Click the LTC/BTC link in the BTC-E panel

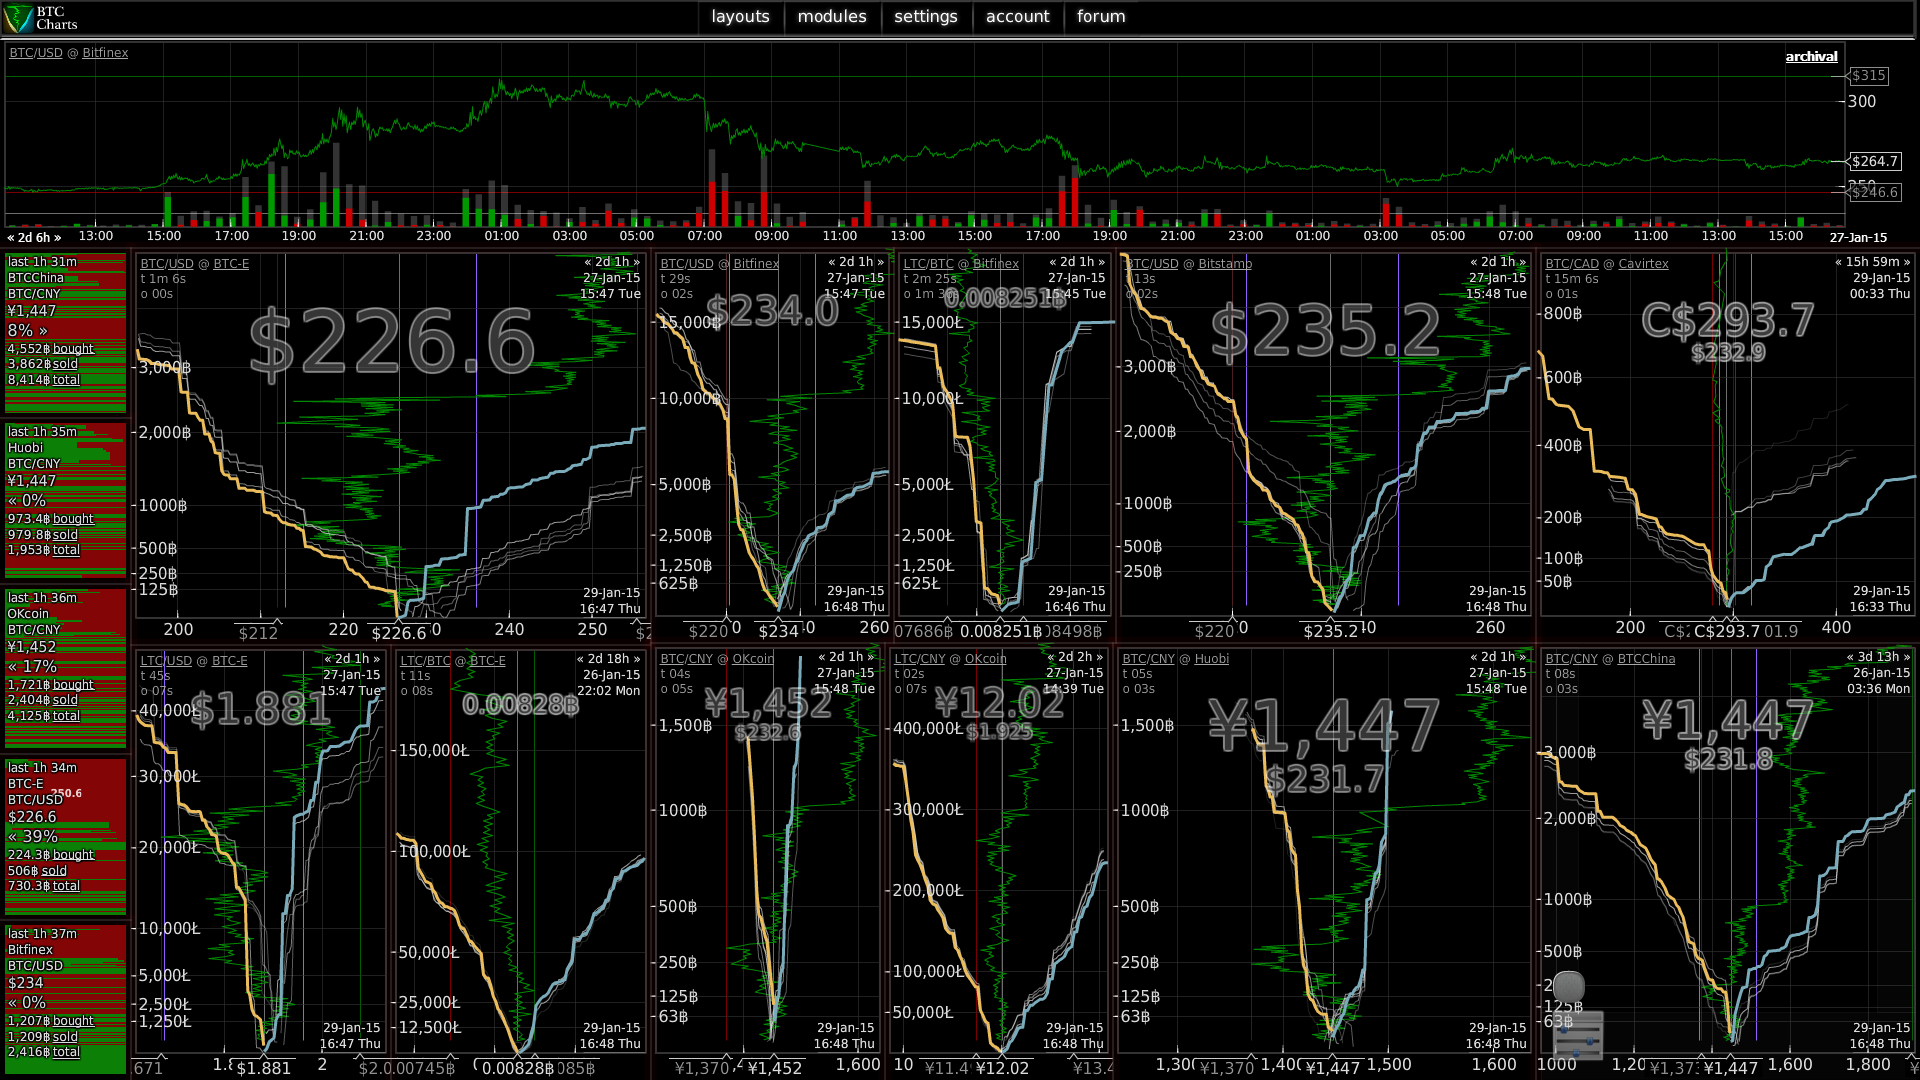pos(425,661)
